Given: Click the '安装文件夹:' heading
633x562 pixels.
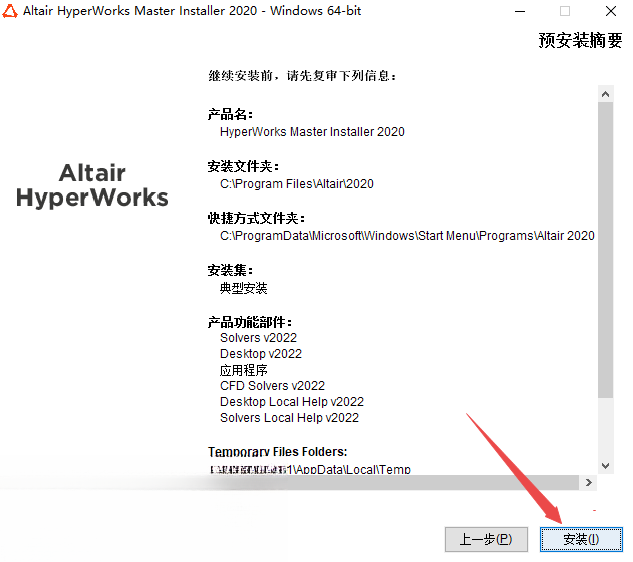Looking at the screenshot, I should click(243, 166).
